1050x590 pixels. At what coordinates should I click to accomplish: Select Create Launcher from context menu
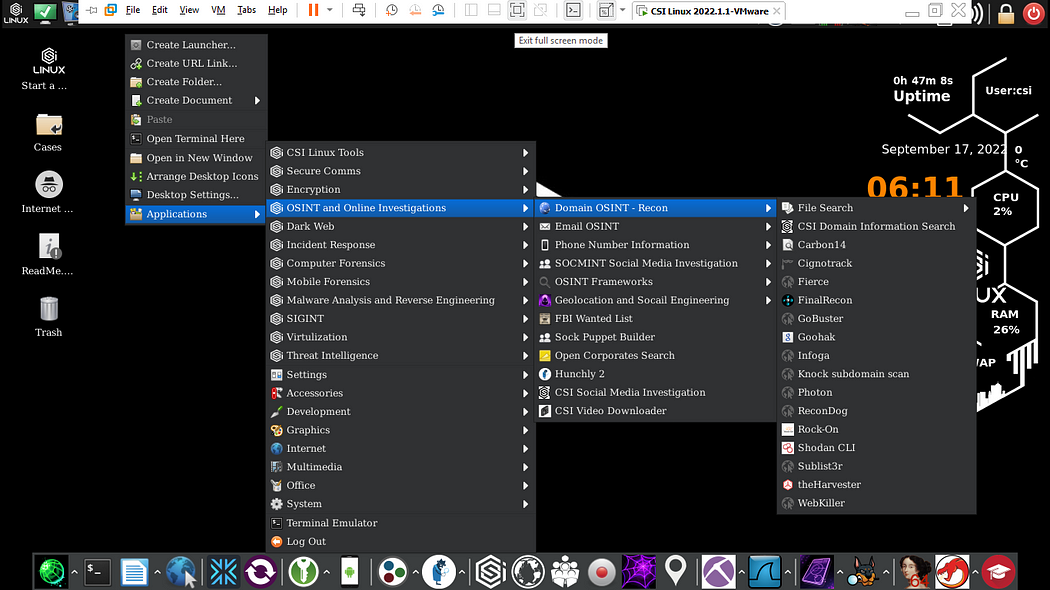pyautogui.click(x=196, y=45)
